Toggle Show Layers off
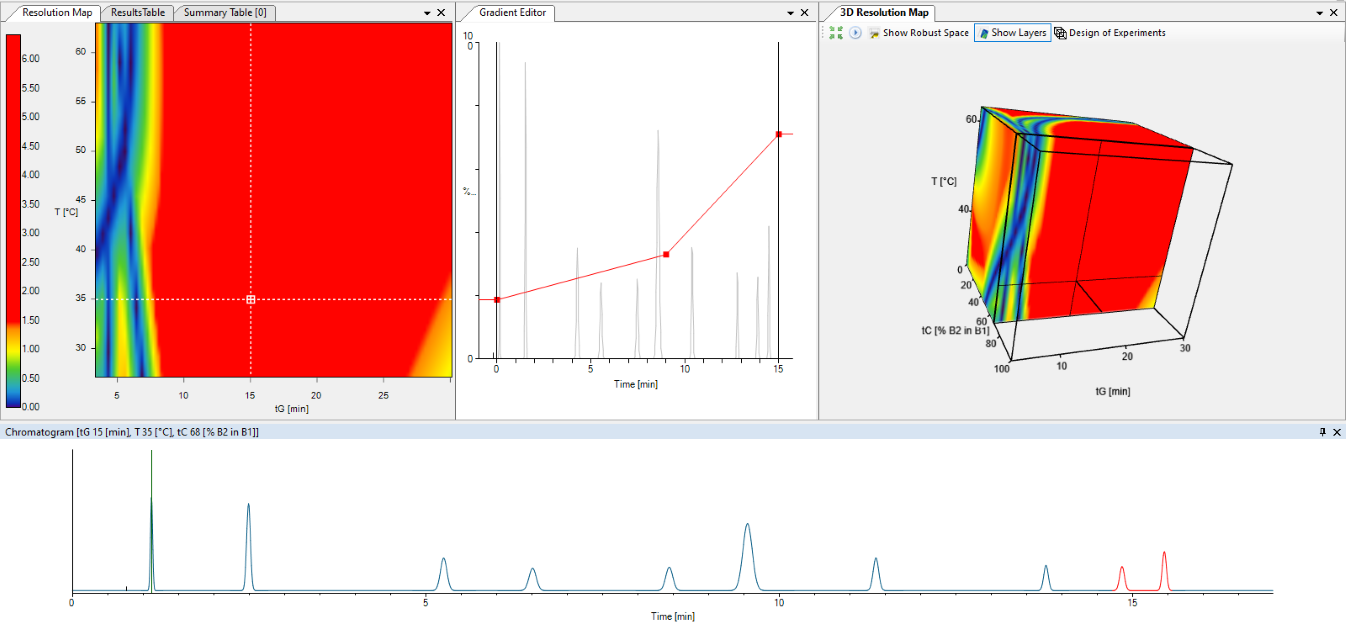The height and width of the screenshot is (630, 1346). pos(1011,32)
